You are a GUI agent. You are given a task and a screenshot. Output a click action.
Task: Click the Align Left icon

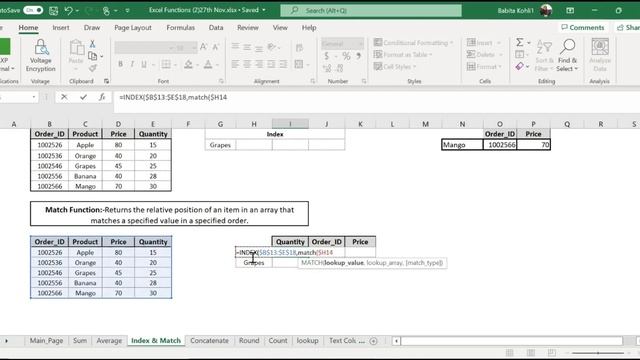236,64
